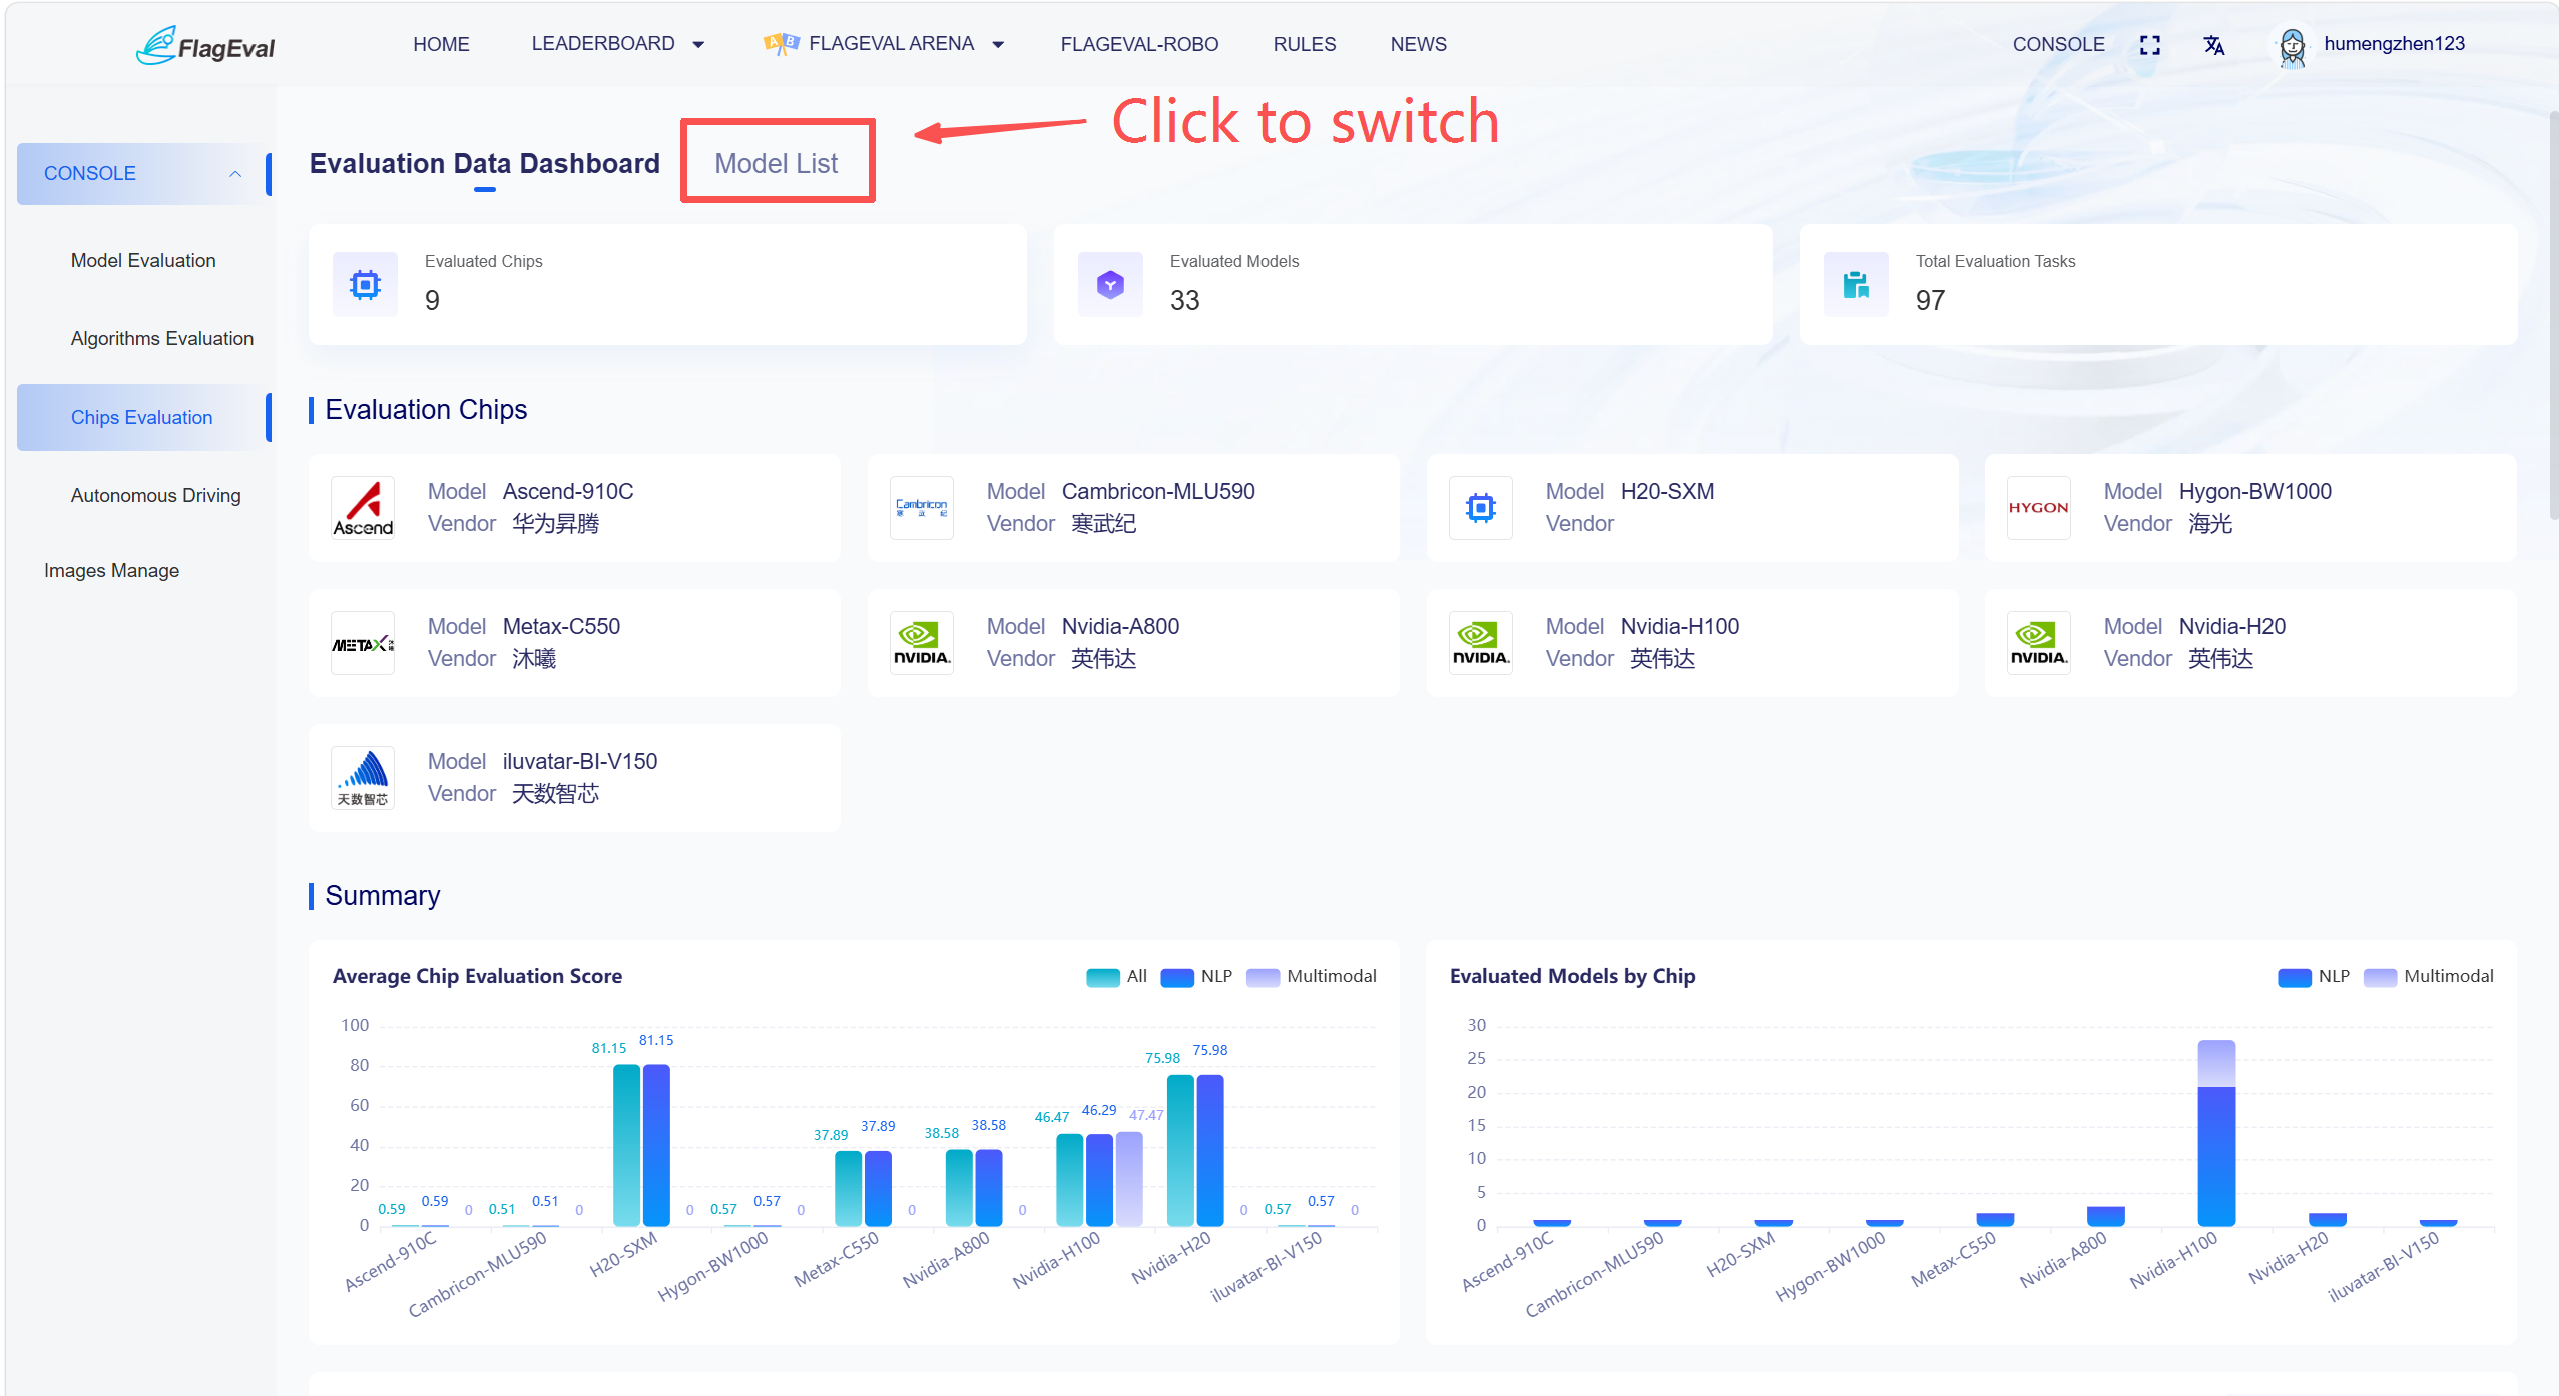The width and height of the screenshot is (2559, 1396).
Task: Open Images Manage in sidebar
Action: (x=111, y=571)
